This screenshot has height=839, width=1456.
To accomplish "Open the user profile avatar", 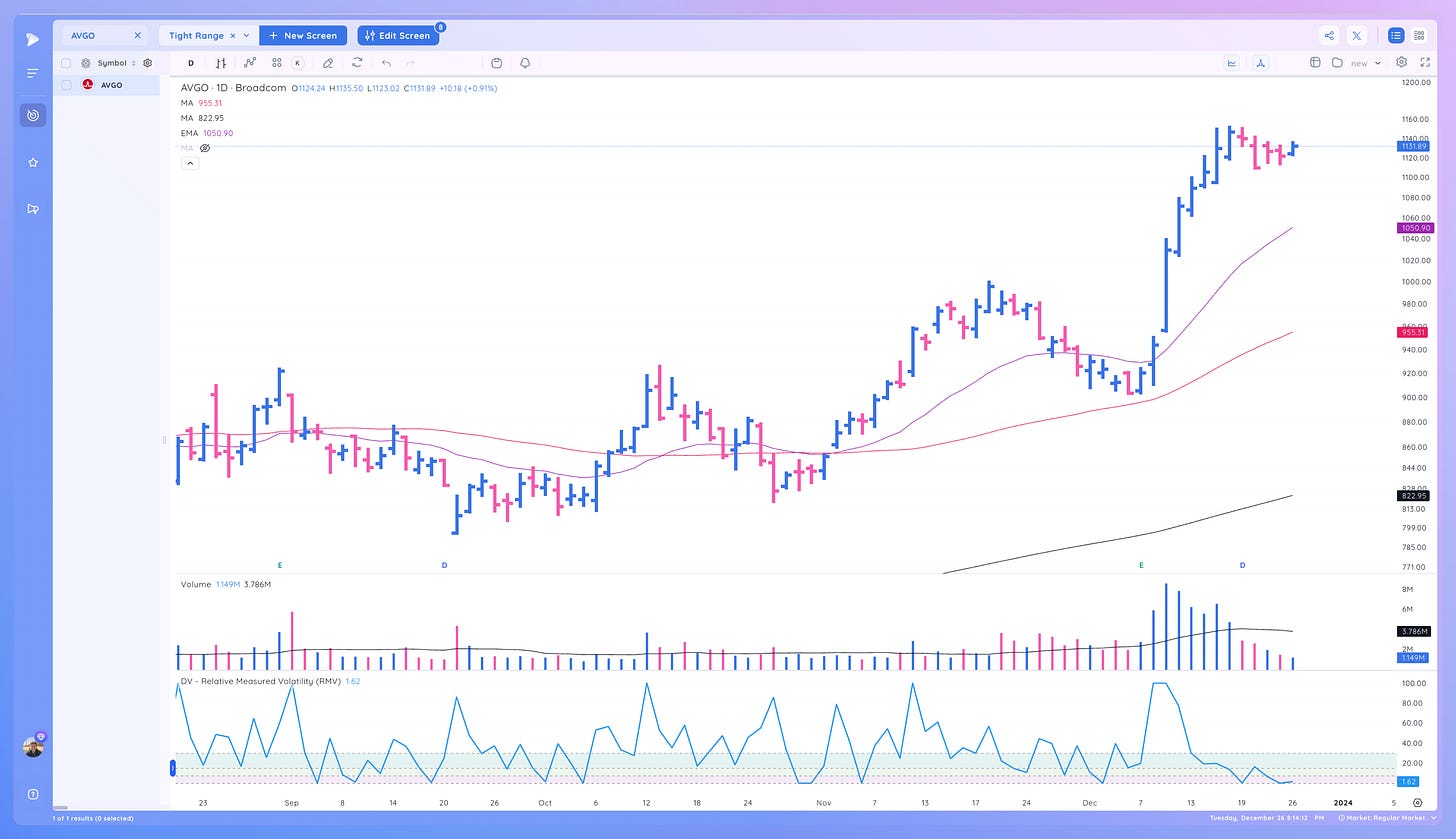I will [33, 746].
